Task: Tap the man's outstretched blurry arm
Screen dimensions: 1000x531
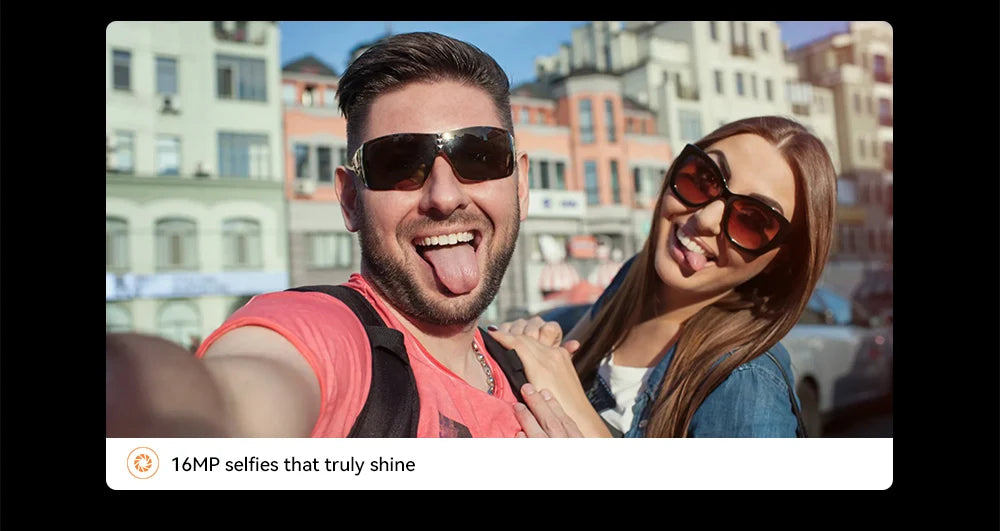Action: pos(210,386)
